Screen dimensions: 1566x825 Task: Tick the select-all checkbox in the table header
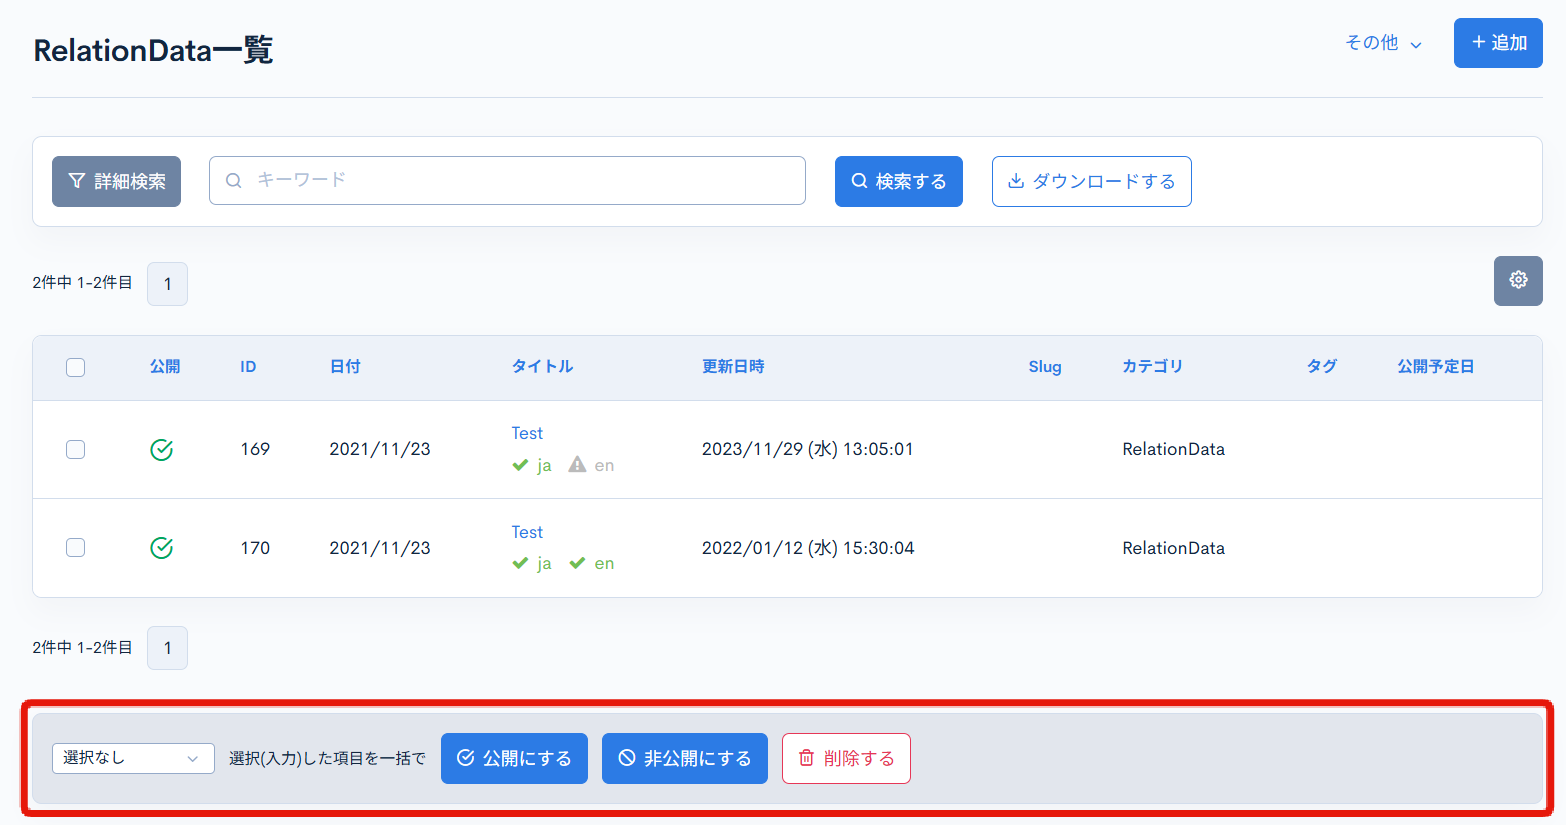tap(76, 367)
